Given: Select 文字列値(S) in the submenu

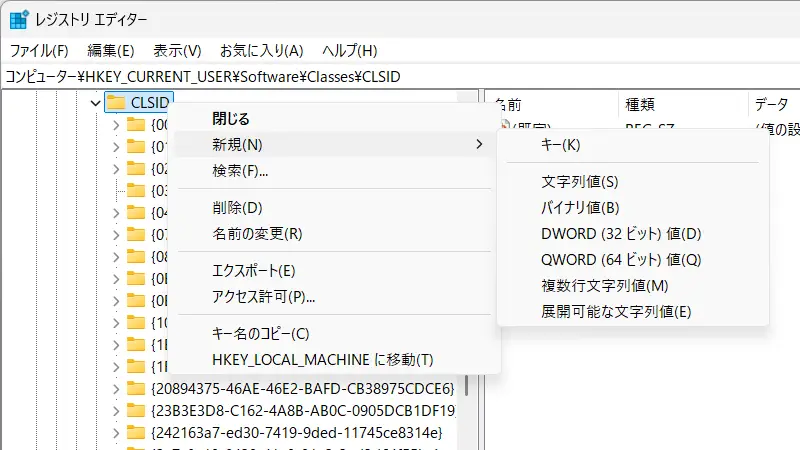Looking at the screenshot, I should click(580, 182).
